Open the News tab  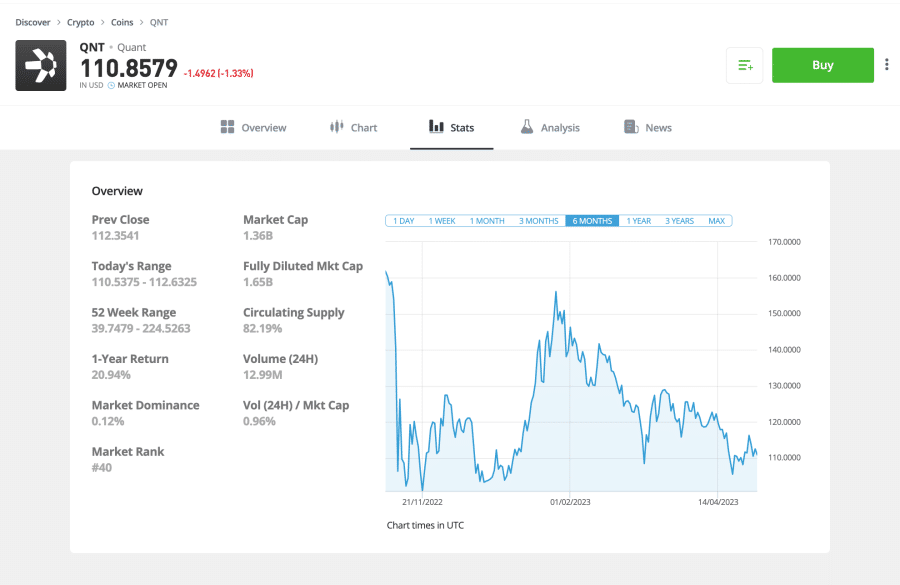648,127
